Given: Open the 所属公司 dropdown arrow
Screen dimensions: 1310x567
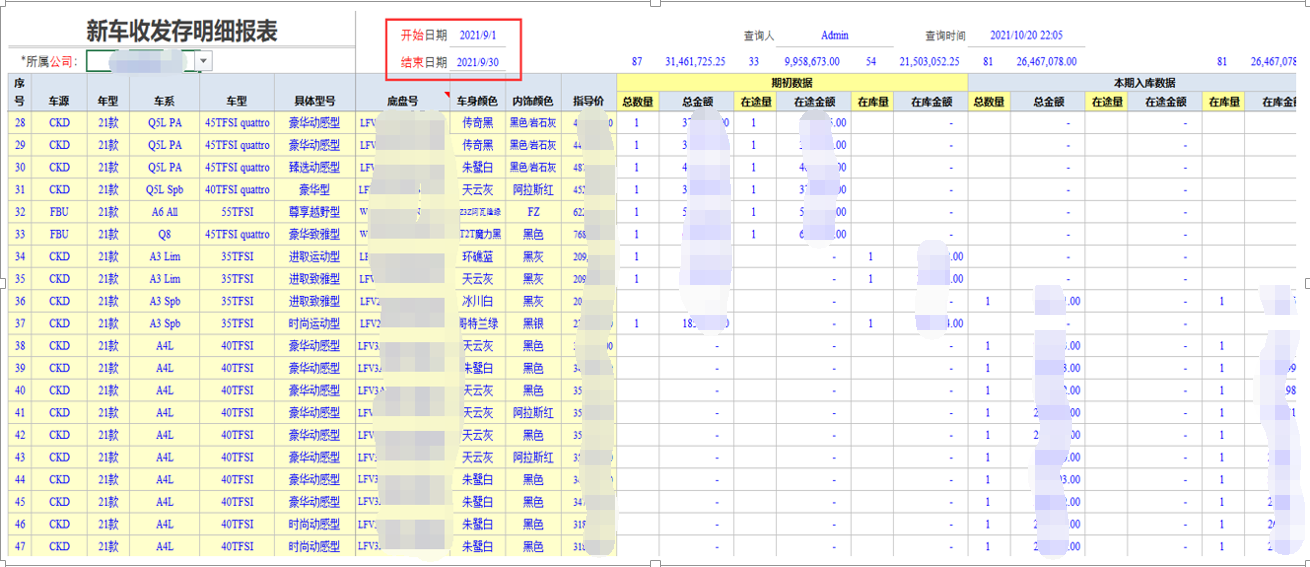Looking at the screenshot, I should coord(204,62).
